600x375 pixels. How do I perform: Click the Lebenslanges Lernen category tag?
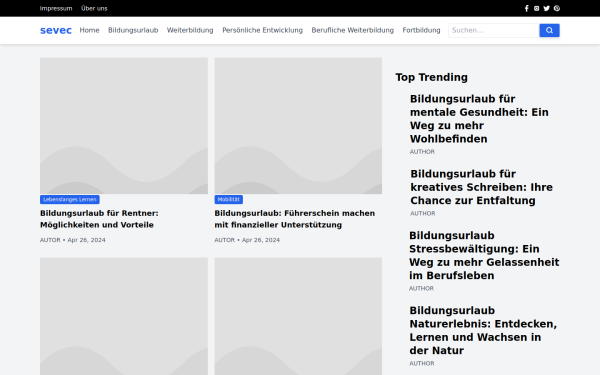click(x=70, y=199)
